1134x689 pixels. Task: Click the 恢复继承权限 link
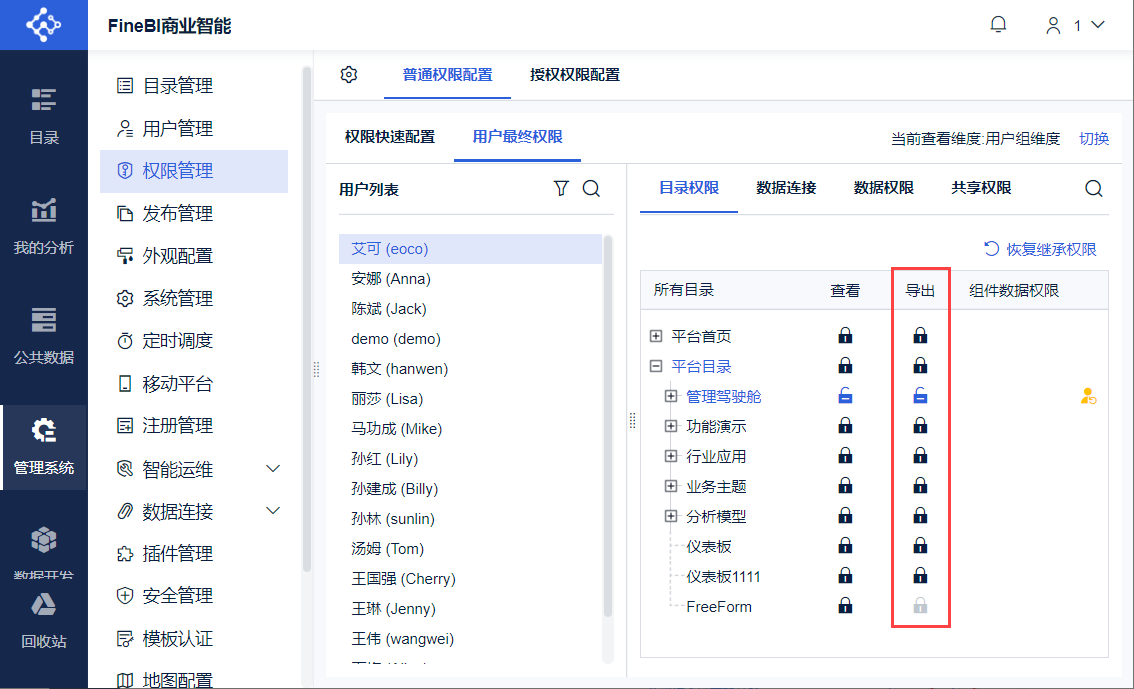(x=1040, y=249)
